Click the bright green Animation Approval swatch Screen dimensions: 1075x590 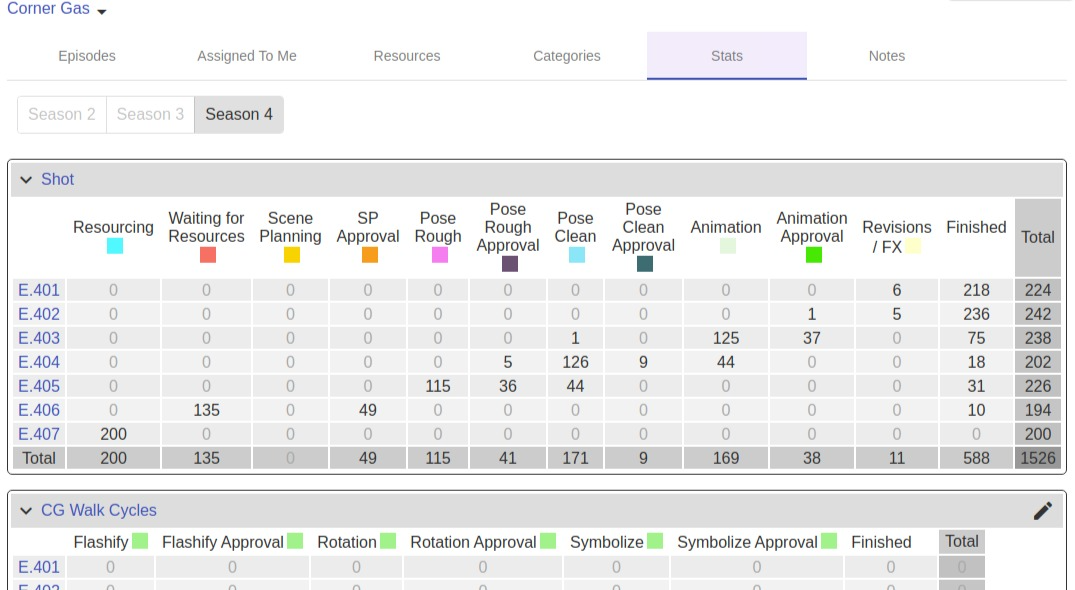point(813,255)
